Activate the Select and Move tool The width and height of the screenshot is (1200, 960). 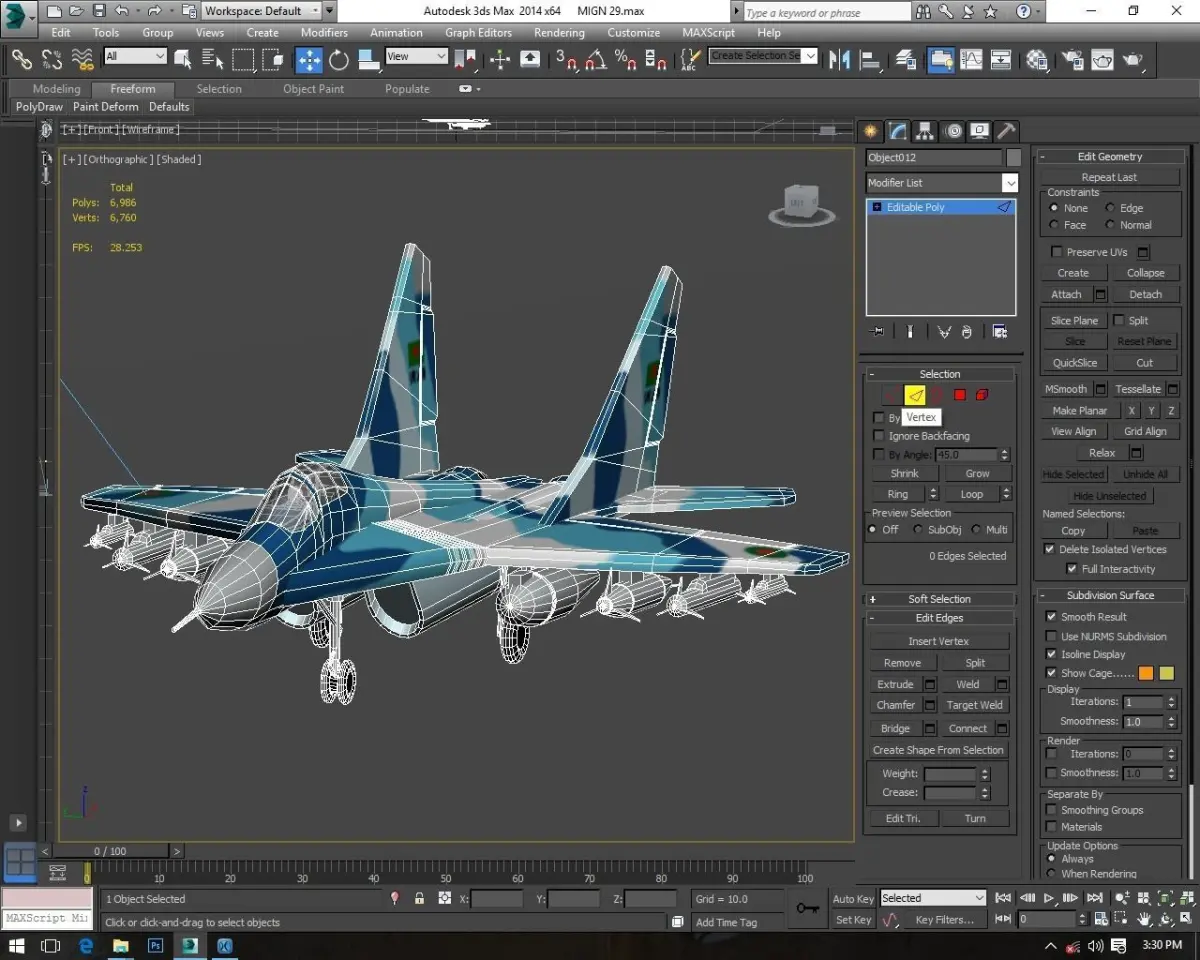(x=308, y=59)
